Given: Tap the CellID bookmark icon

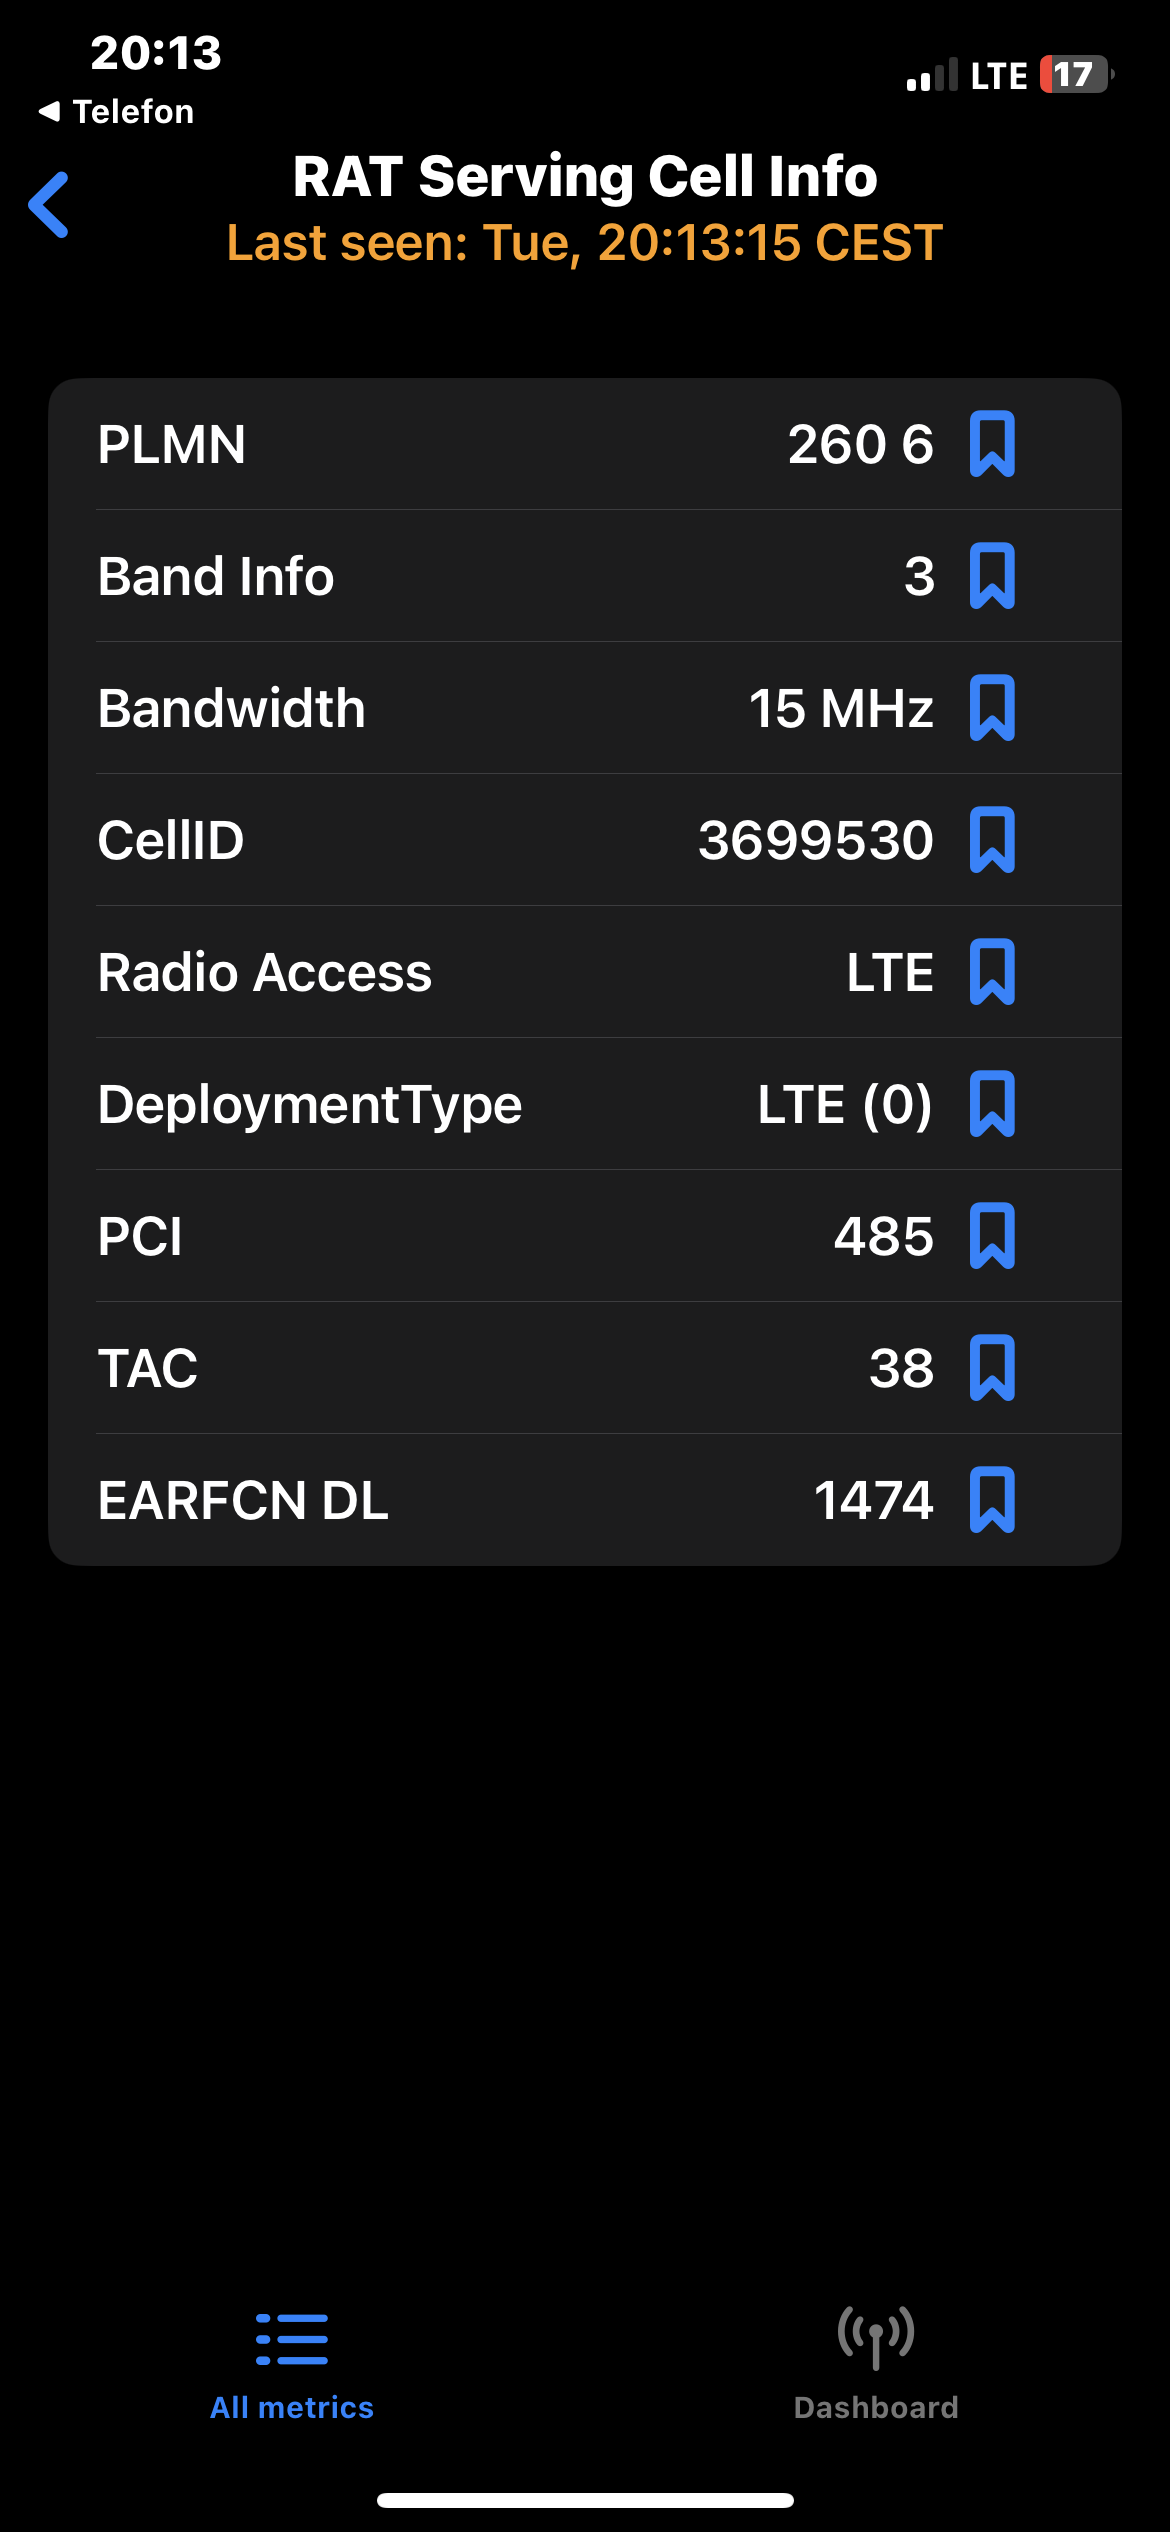Looking at the screenshot, I should (992, 840).
